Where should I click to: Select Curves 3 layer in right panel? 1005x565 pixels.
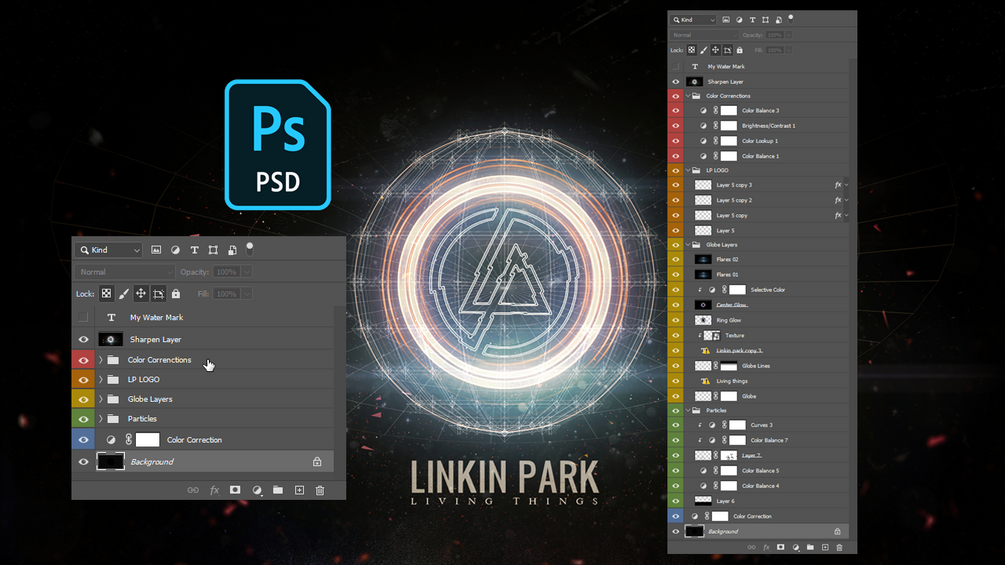pyautogui.click(x=766, y=425)
